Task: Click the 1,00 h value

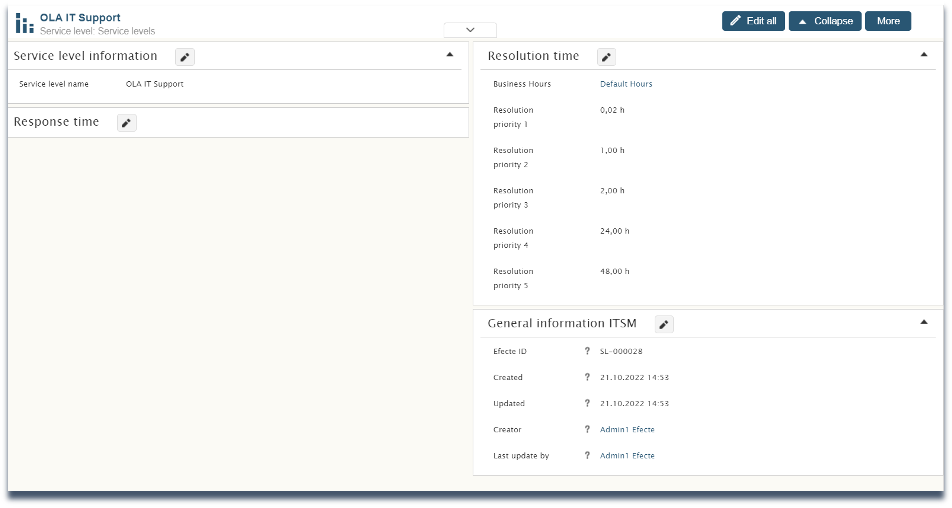Action: [x=612, y=150]
